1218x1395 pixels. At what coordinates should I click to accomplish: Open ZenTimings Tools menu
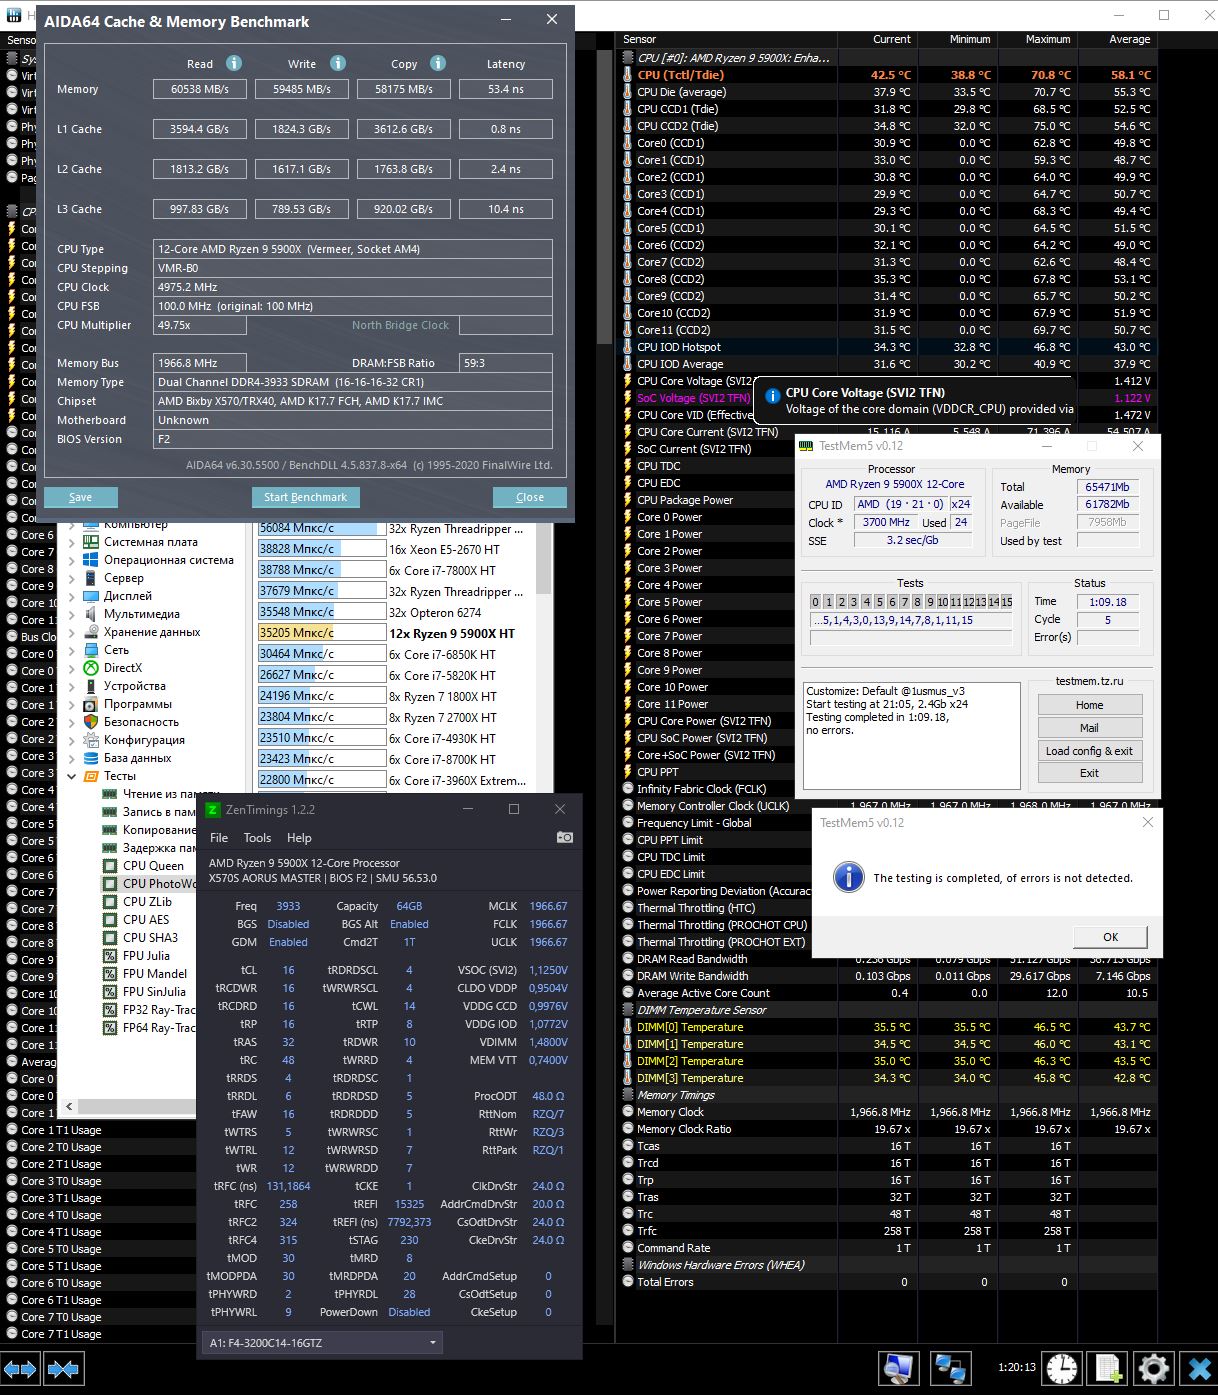[x=257, y=838]
